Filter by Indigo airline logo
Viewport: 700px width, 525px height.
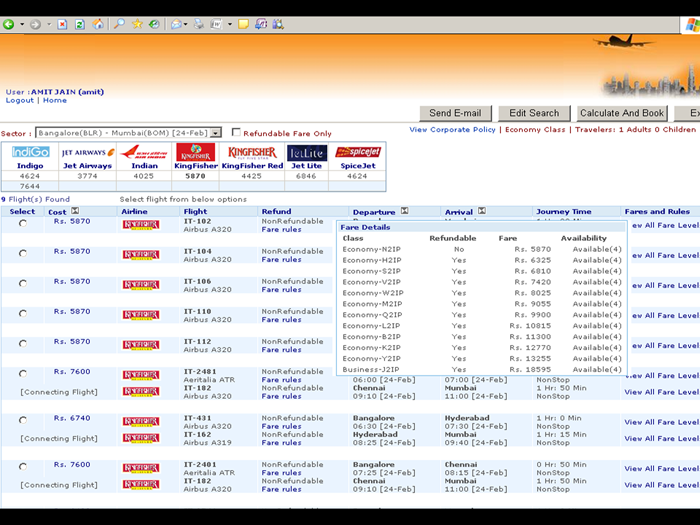[30, 152]
